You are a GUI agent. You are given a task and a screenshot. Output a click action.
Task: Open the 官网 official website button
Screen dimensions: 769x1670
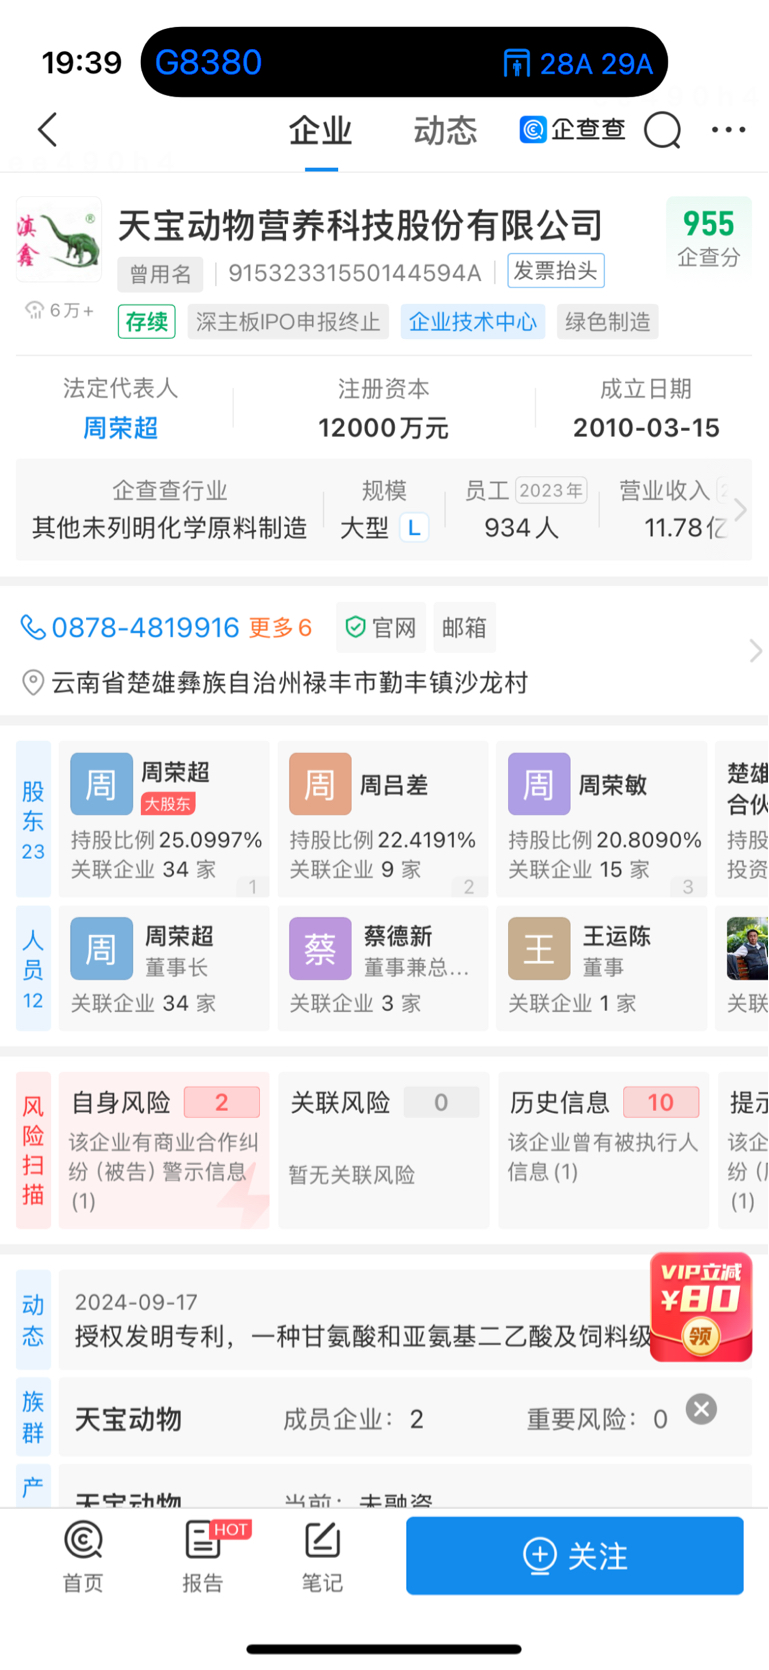pyautogui.click(x=381, y=628)
